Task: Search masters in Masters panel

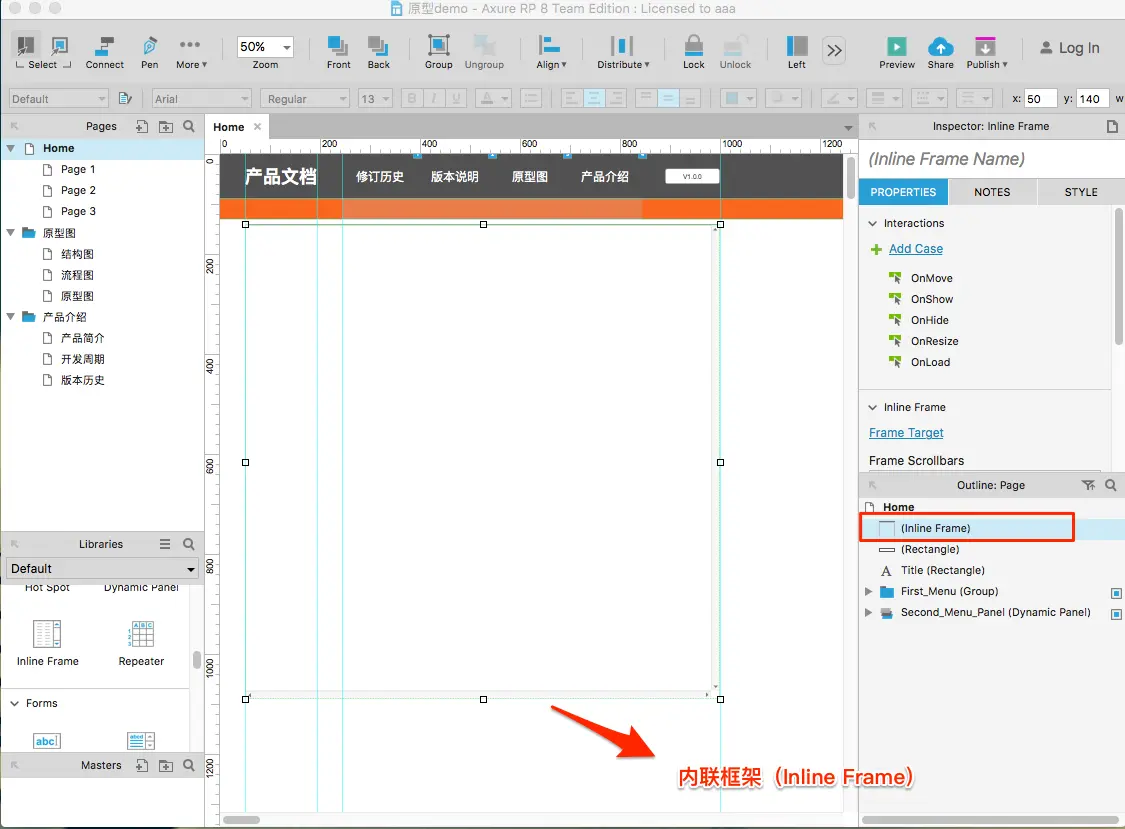Action: tap(189, 765)
